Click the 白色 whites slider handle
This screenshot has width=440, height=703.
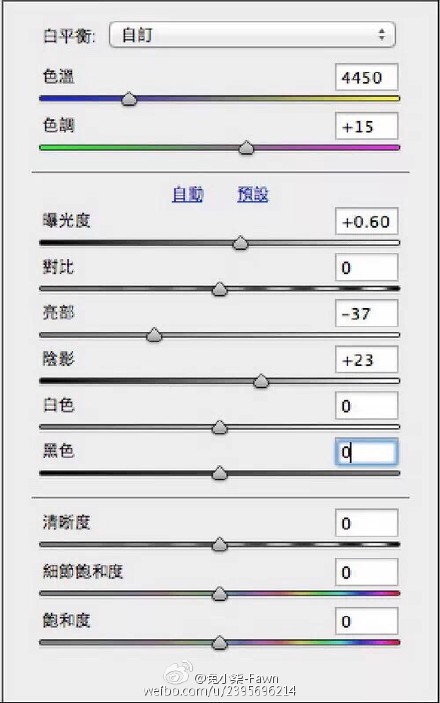[x=219, y=427]
